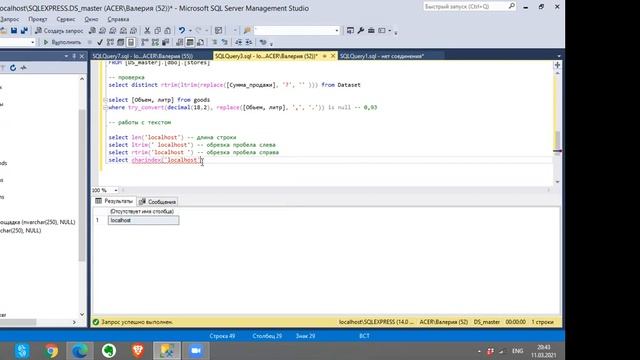Click Object Explorer scroll right arrow
Image resolution: width=640 pixels, height=360 pixels.
tap(74, 322)
